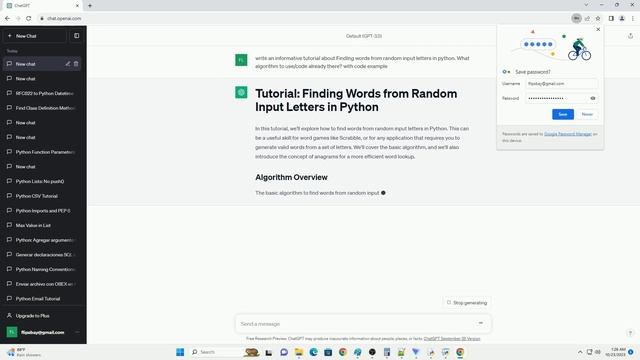Open the 'Find Class Definition Method' chat
Screen dimensions: 640x360
pyautogui.click(x=42, y=108)
